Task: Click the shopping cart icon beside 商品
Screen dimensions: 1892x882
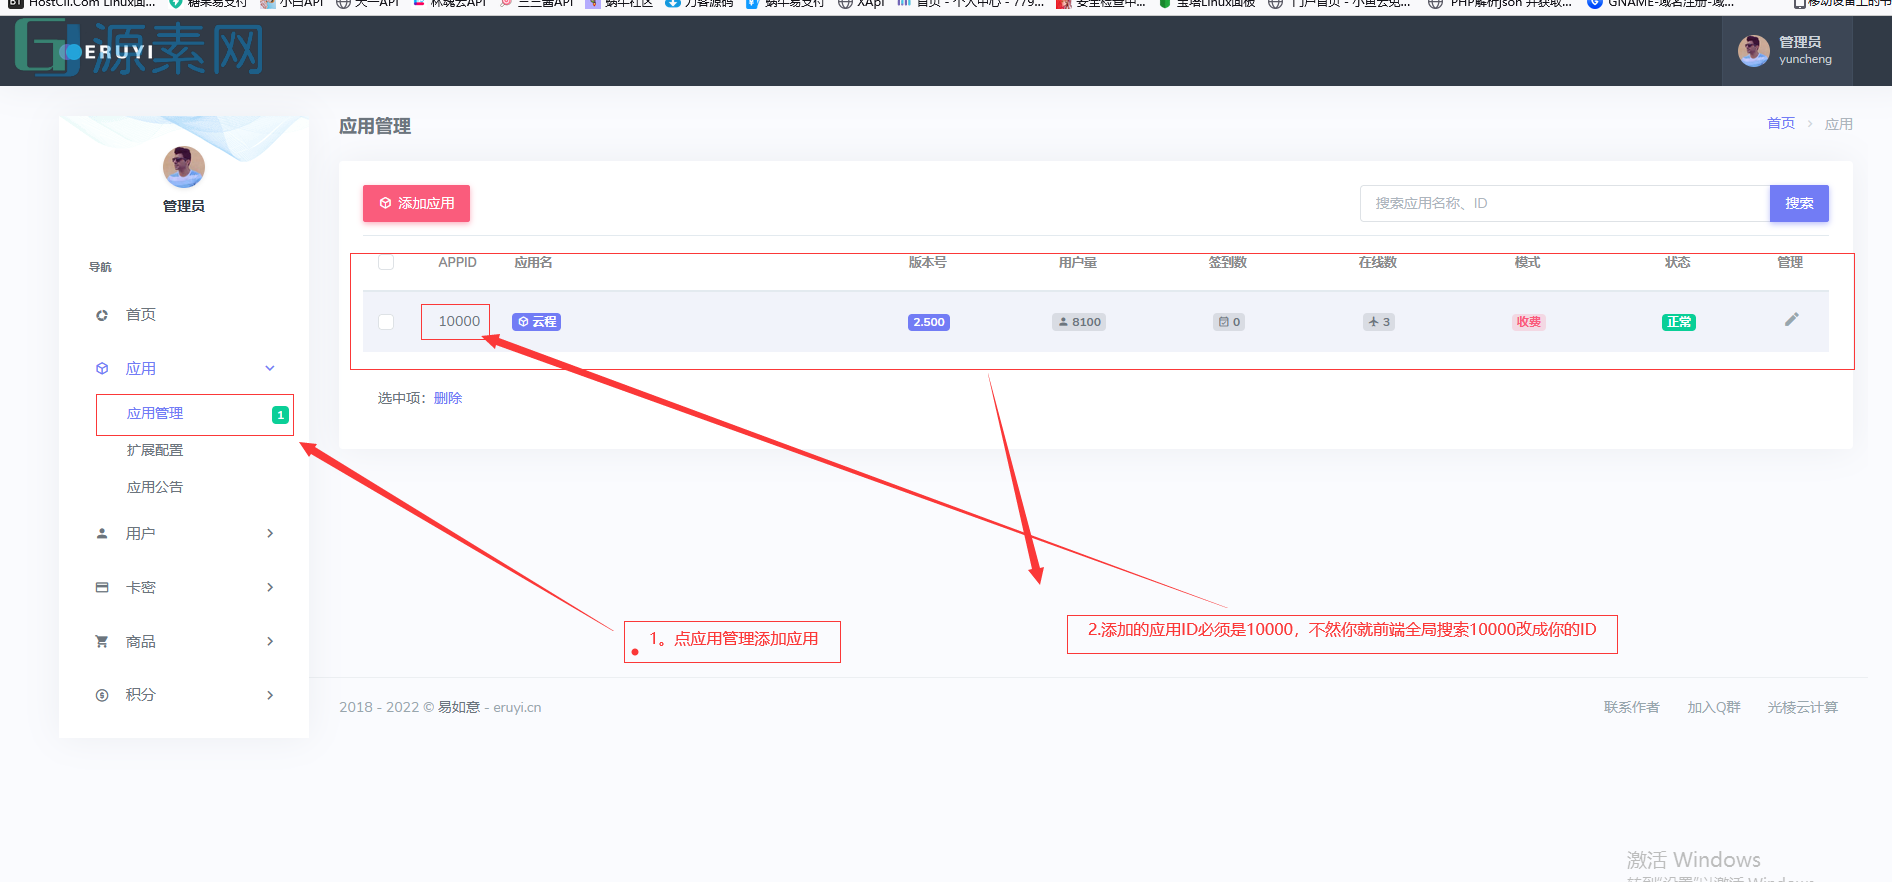Action: coord(102,642)
